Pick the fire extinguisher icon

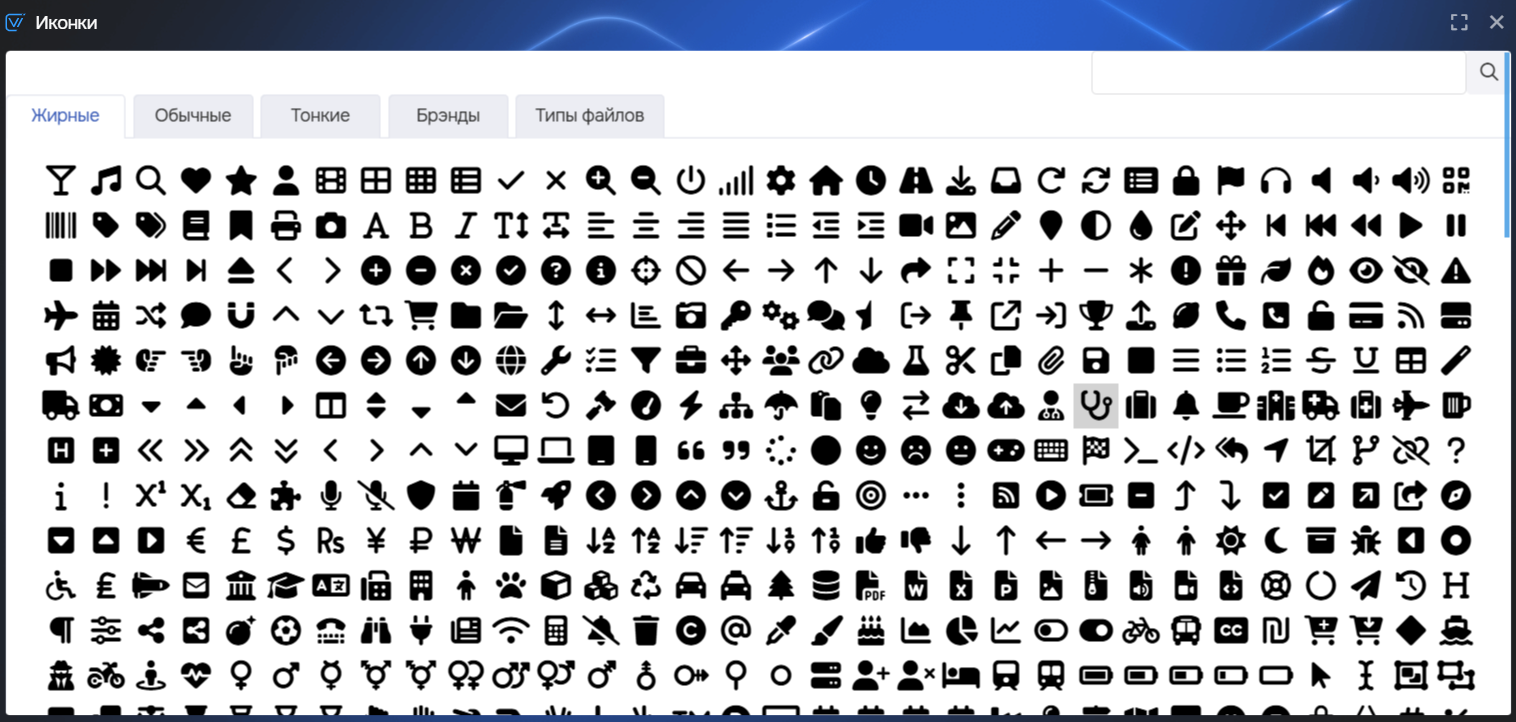(511, 496)
